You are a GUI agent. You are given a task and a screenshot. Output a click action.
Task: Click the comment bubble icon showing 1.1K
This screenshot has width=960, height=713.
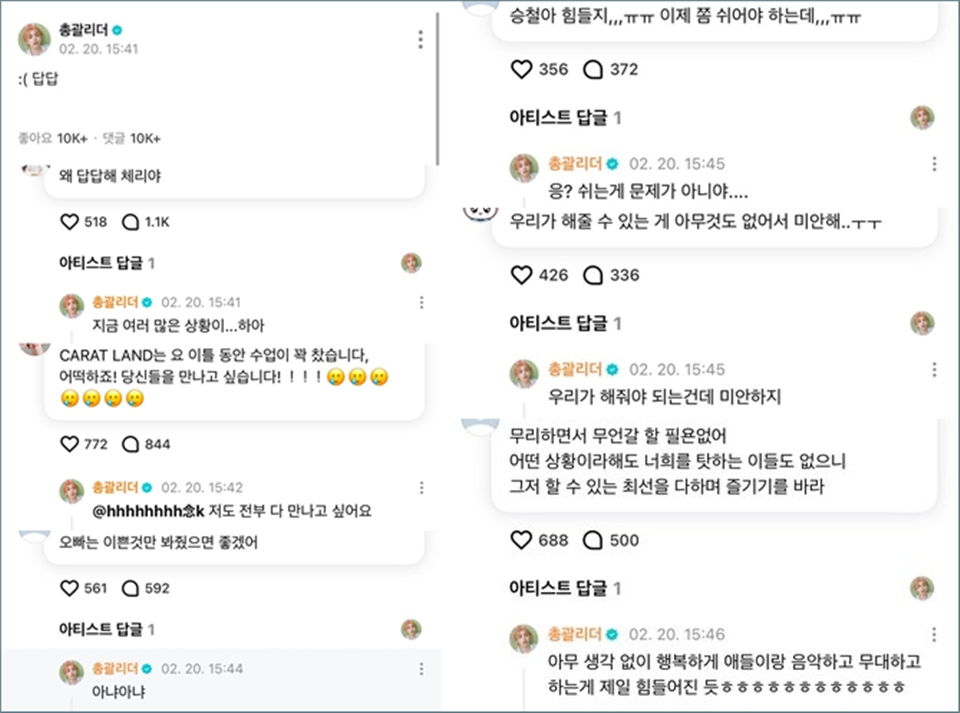click(132, 222)
